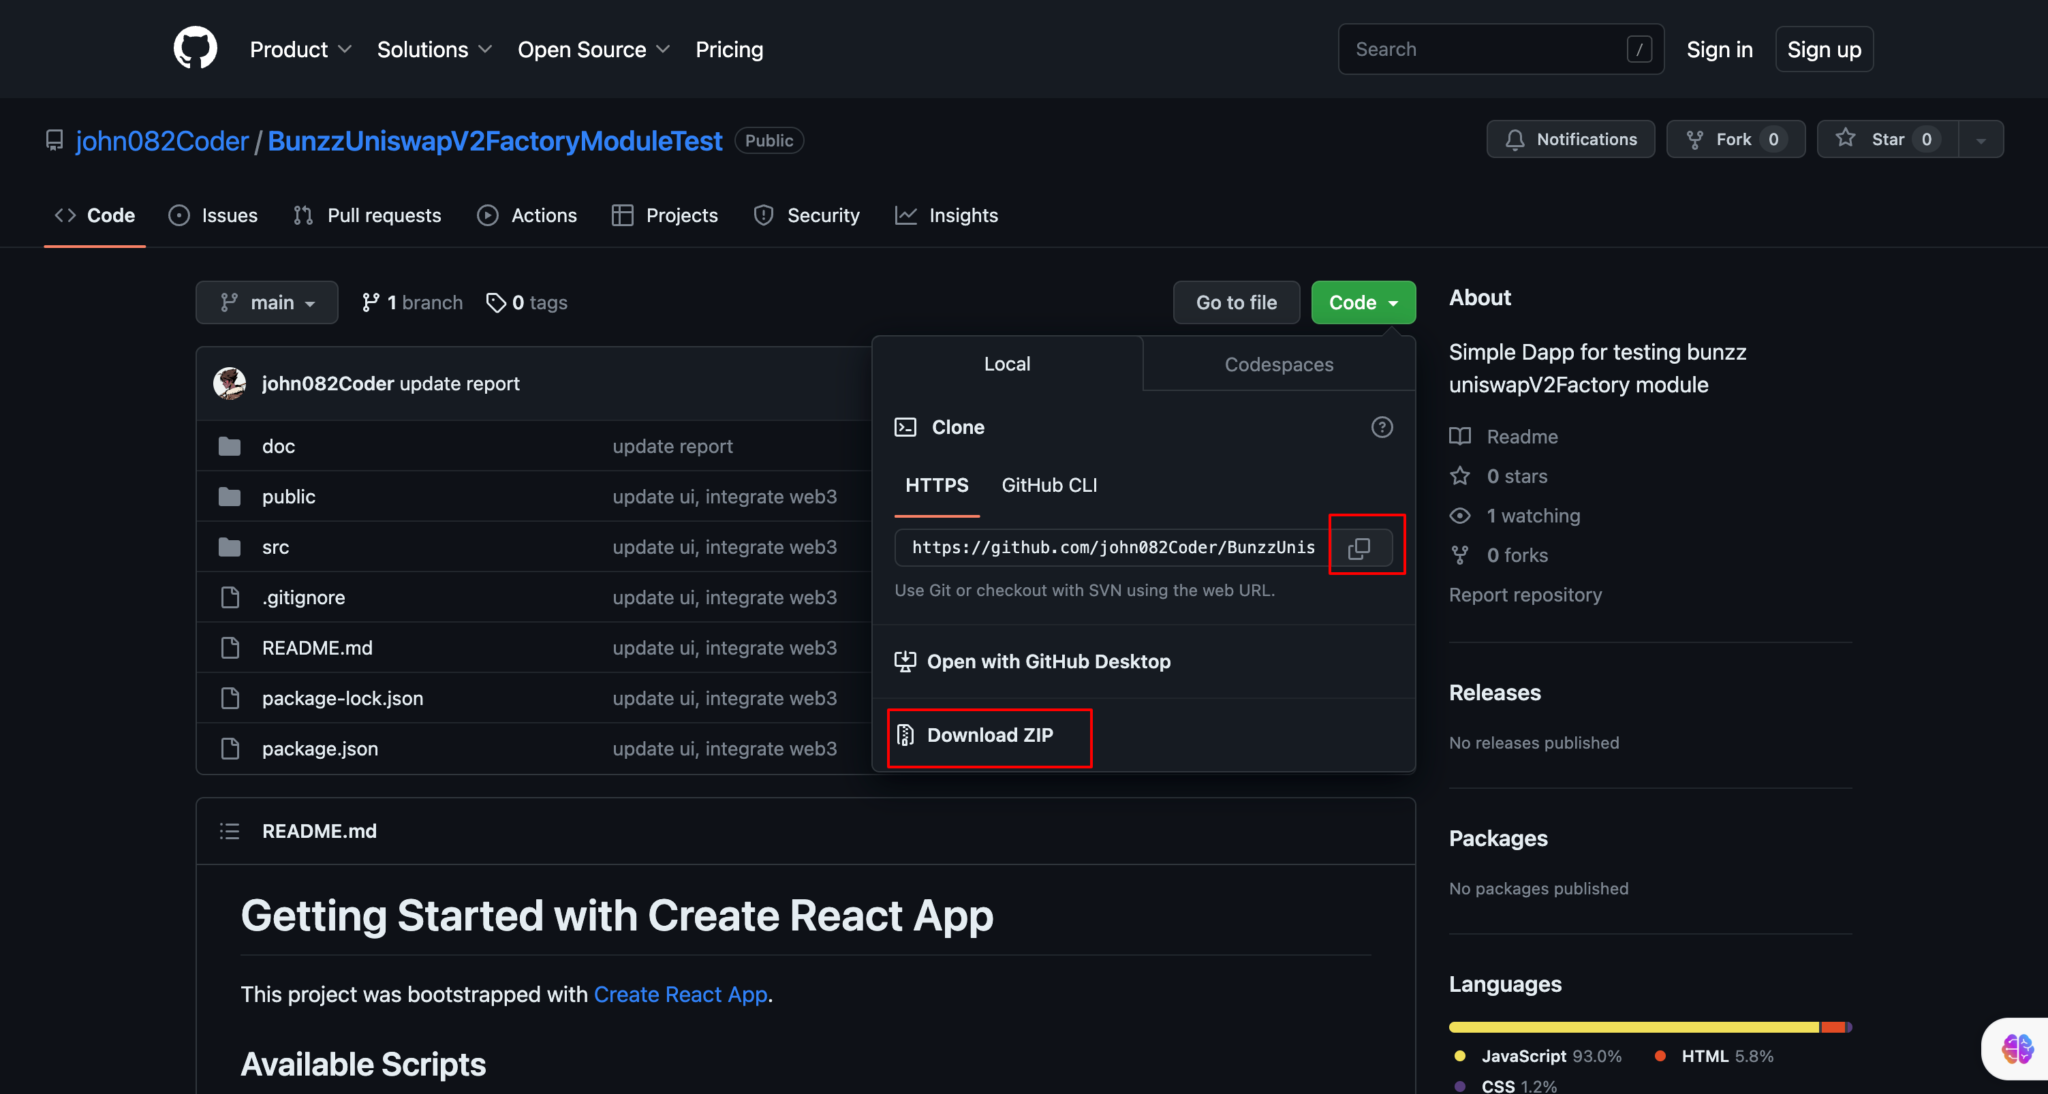The image size is (2048, 1094).
Task: Select Download ZIP
Action: click(988, 735)
